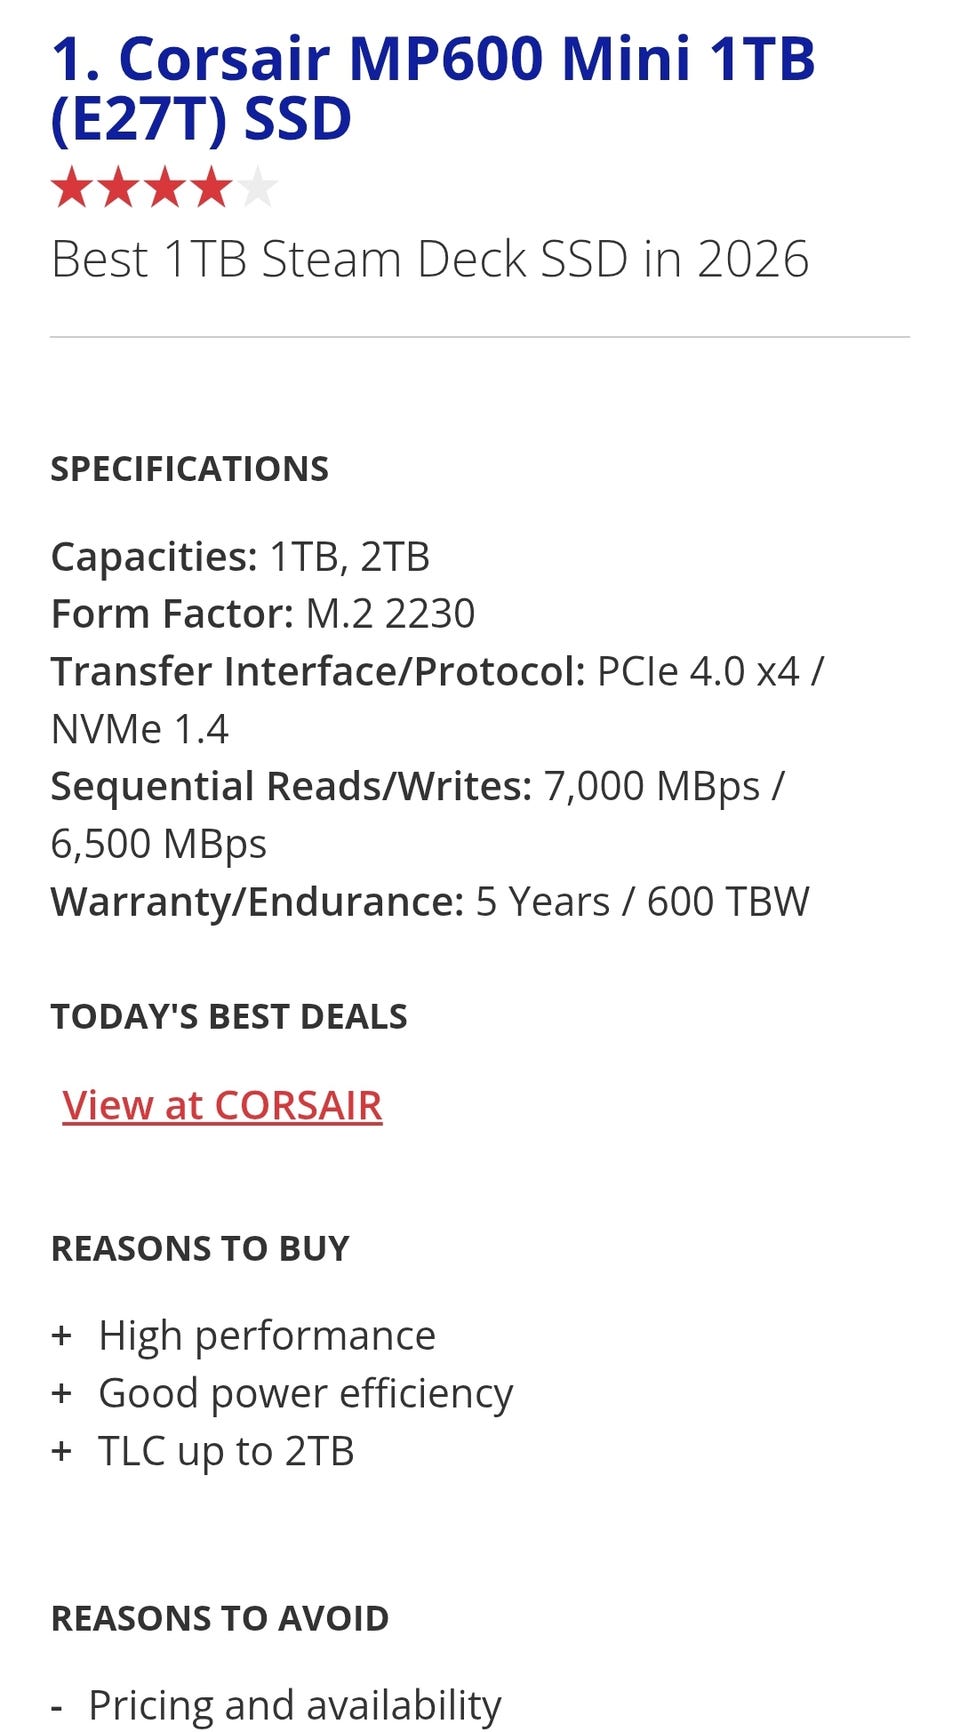Select the Best 1TB Steam Deck SSD subtitle
This screenshot has height=1732, width=960.
click(x=430, y=260)
